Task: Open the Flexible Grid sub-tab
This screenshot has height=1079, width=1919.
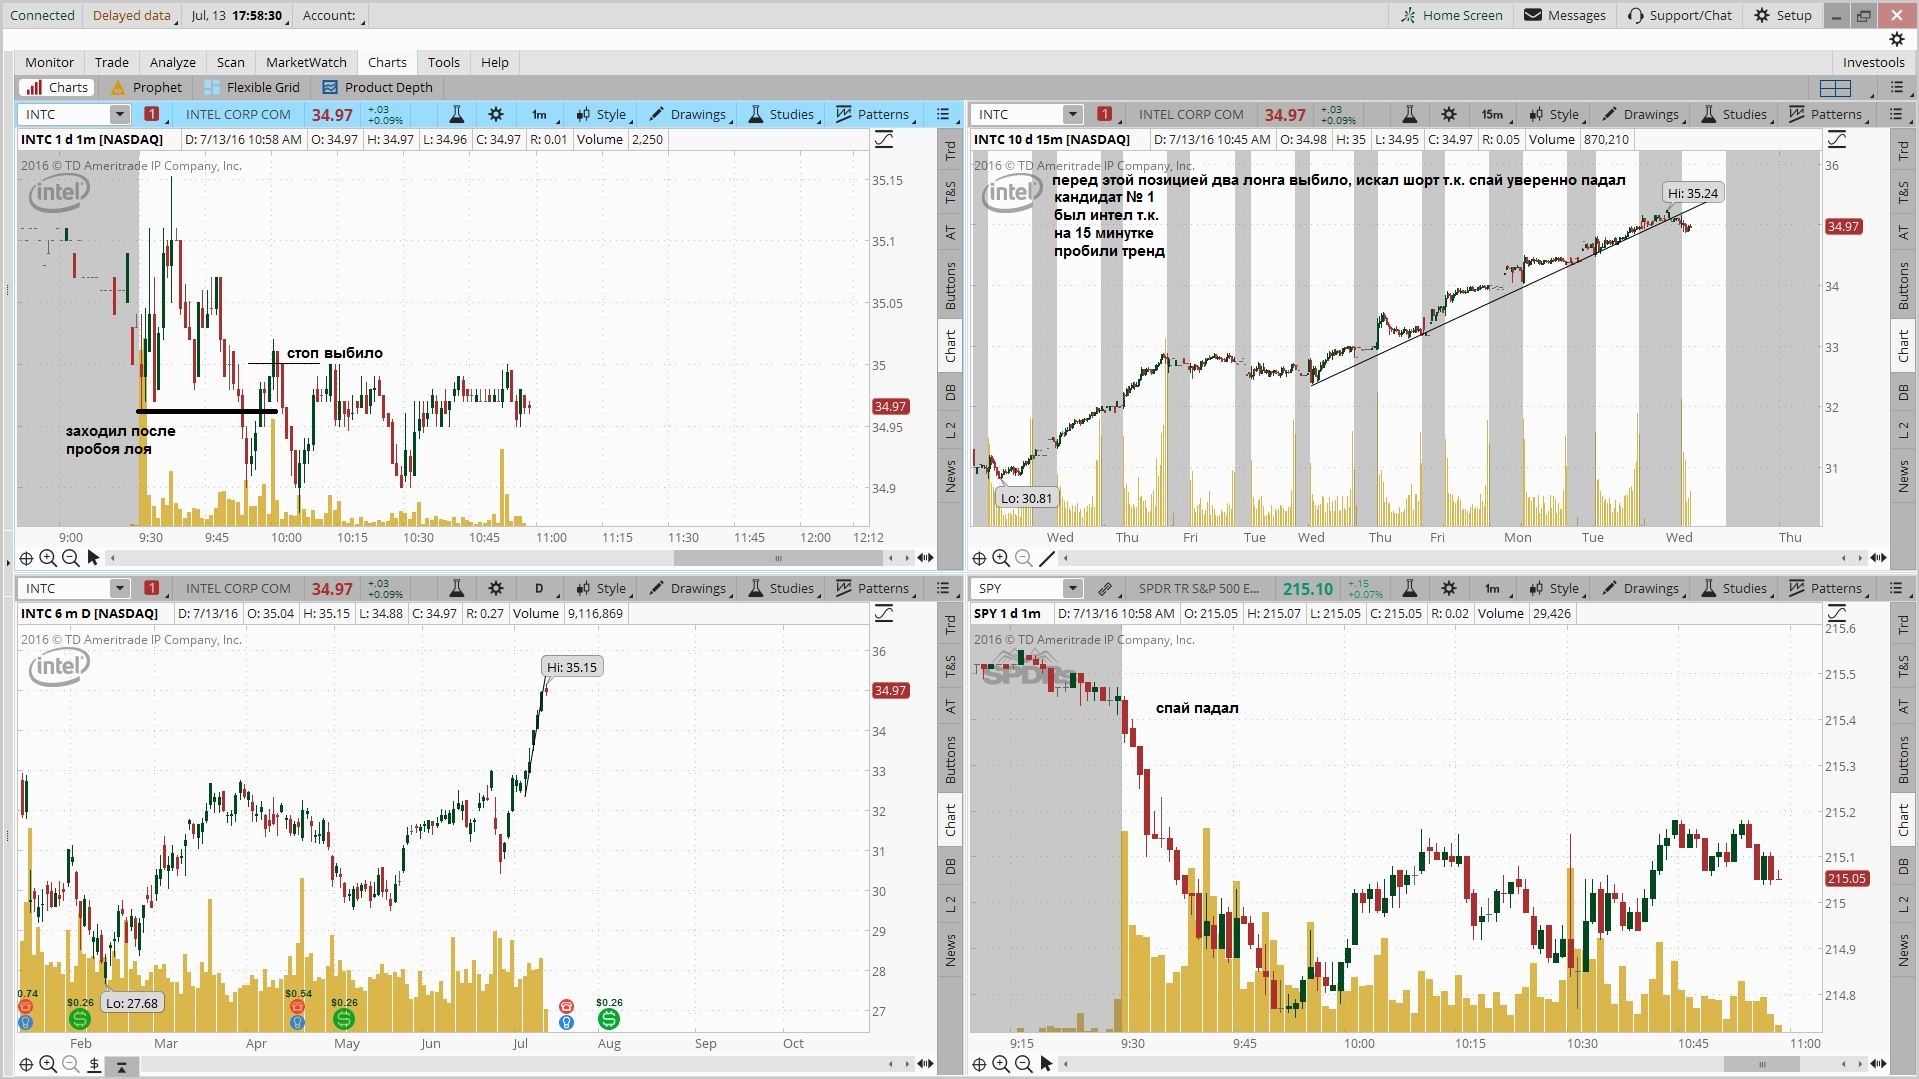Action: (x=252, y=87)
